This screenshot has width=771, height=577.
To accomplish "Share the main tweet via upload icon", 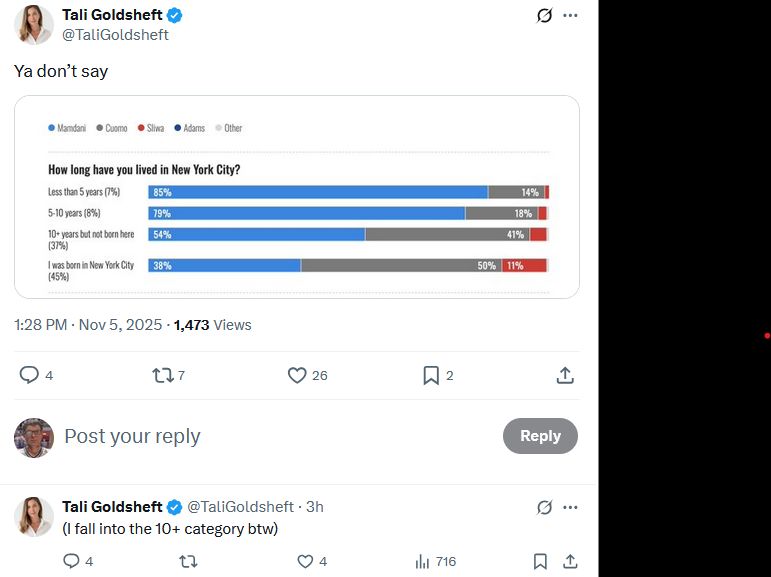I will (565, 375).
